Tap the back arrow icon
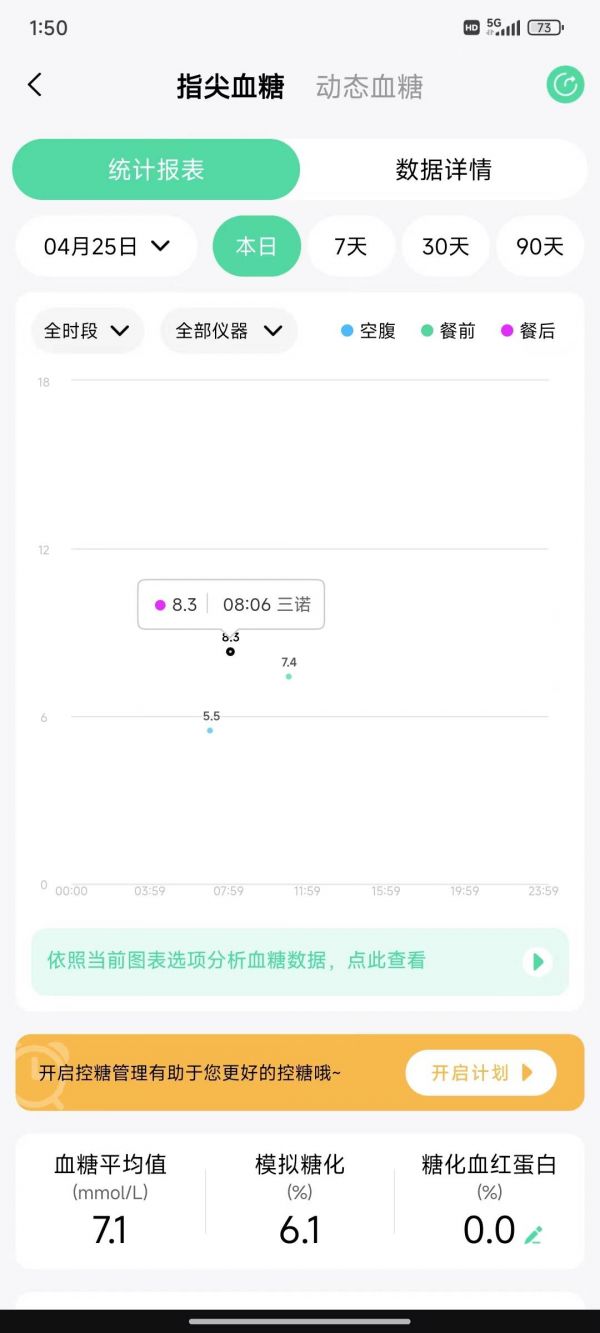Viewport: 600px width, 1333px height. [35, 85]
